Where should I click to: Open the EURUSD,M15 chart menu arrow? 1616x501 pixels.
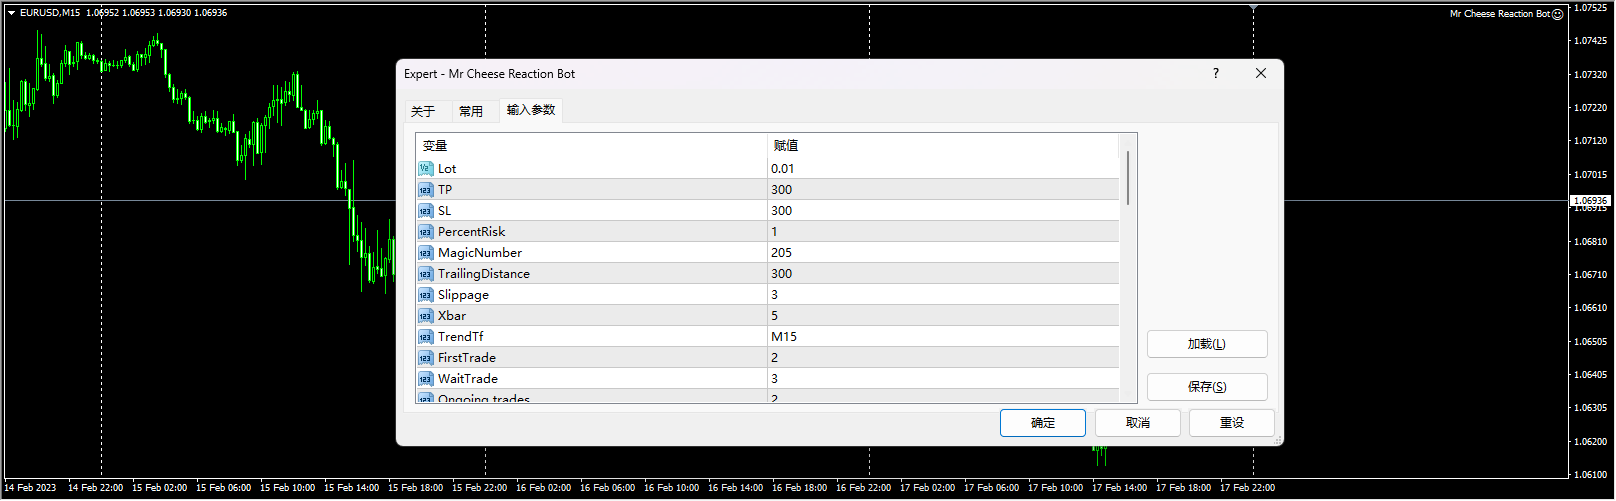[x=11, y=13]
